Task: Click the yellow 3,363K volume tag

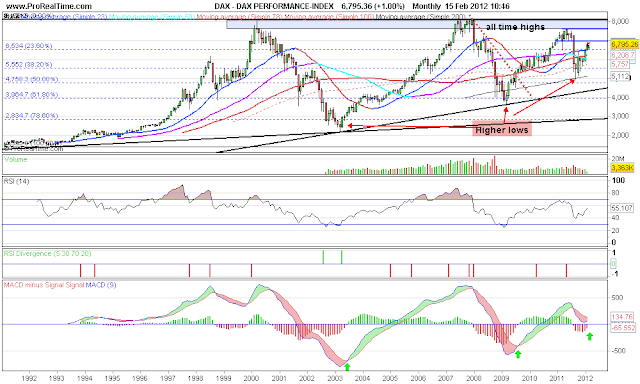Action: (622, 168)
